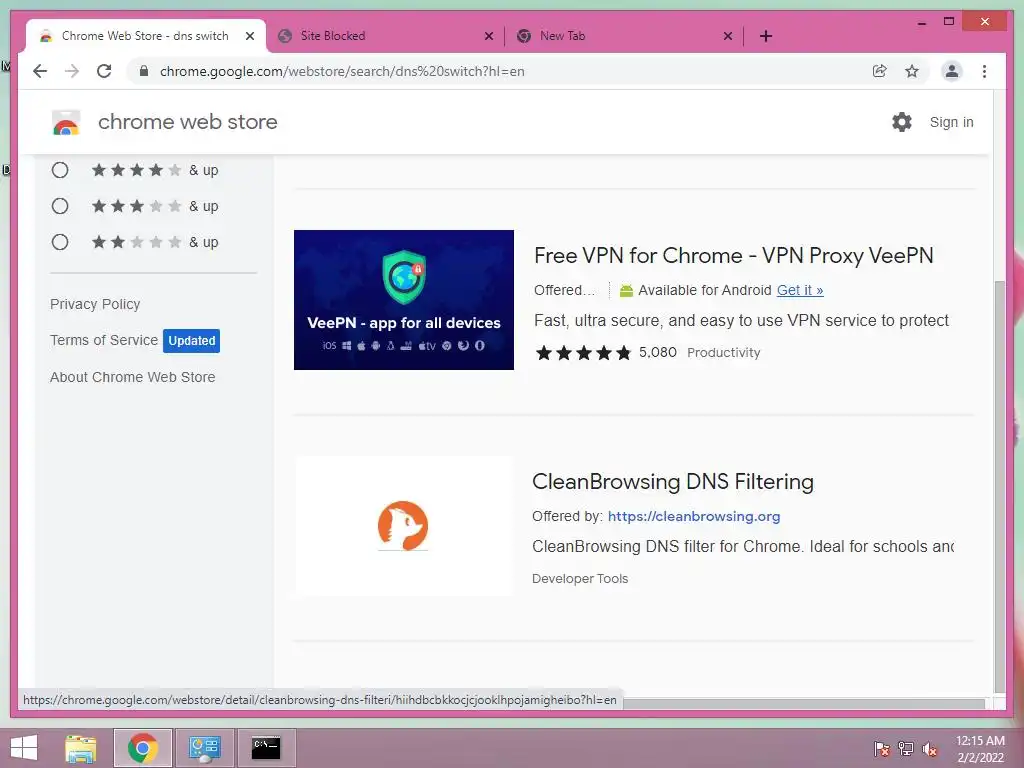
Task: View site information via the padlock icon
Action: point(144,71)
